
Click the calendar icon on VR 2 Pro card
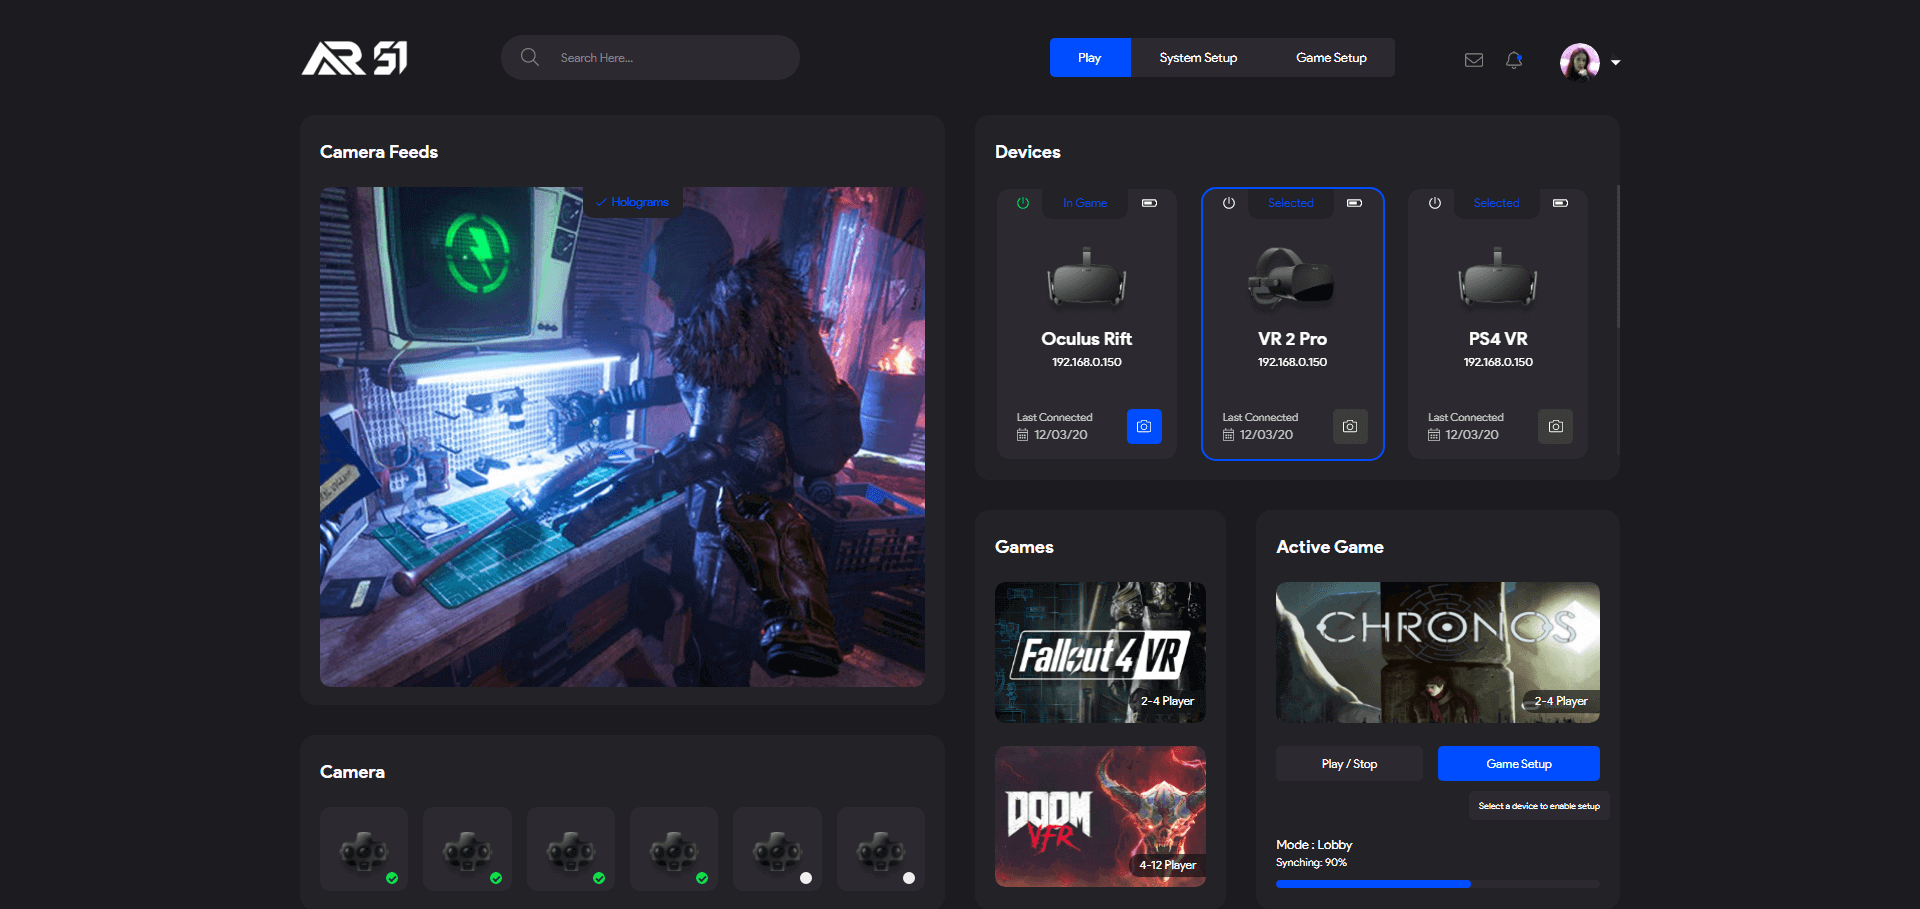pos(1228,435)
